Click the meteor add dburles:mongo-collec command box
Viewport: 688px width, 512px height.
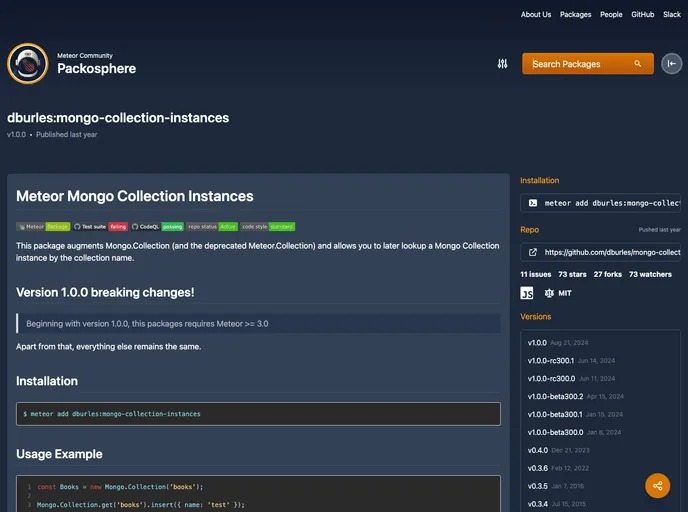point(600,203)
